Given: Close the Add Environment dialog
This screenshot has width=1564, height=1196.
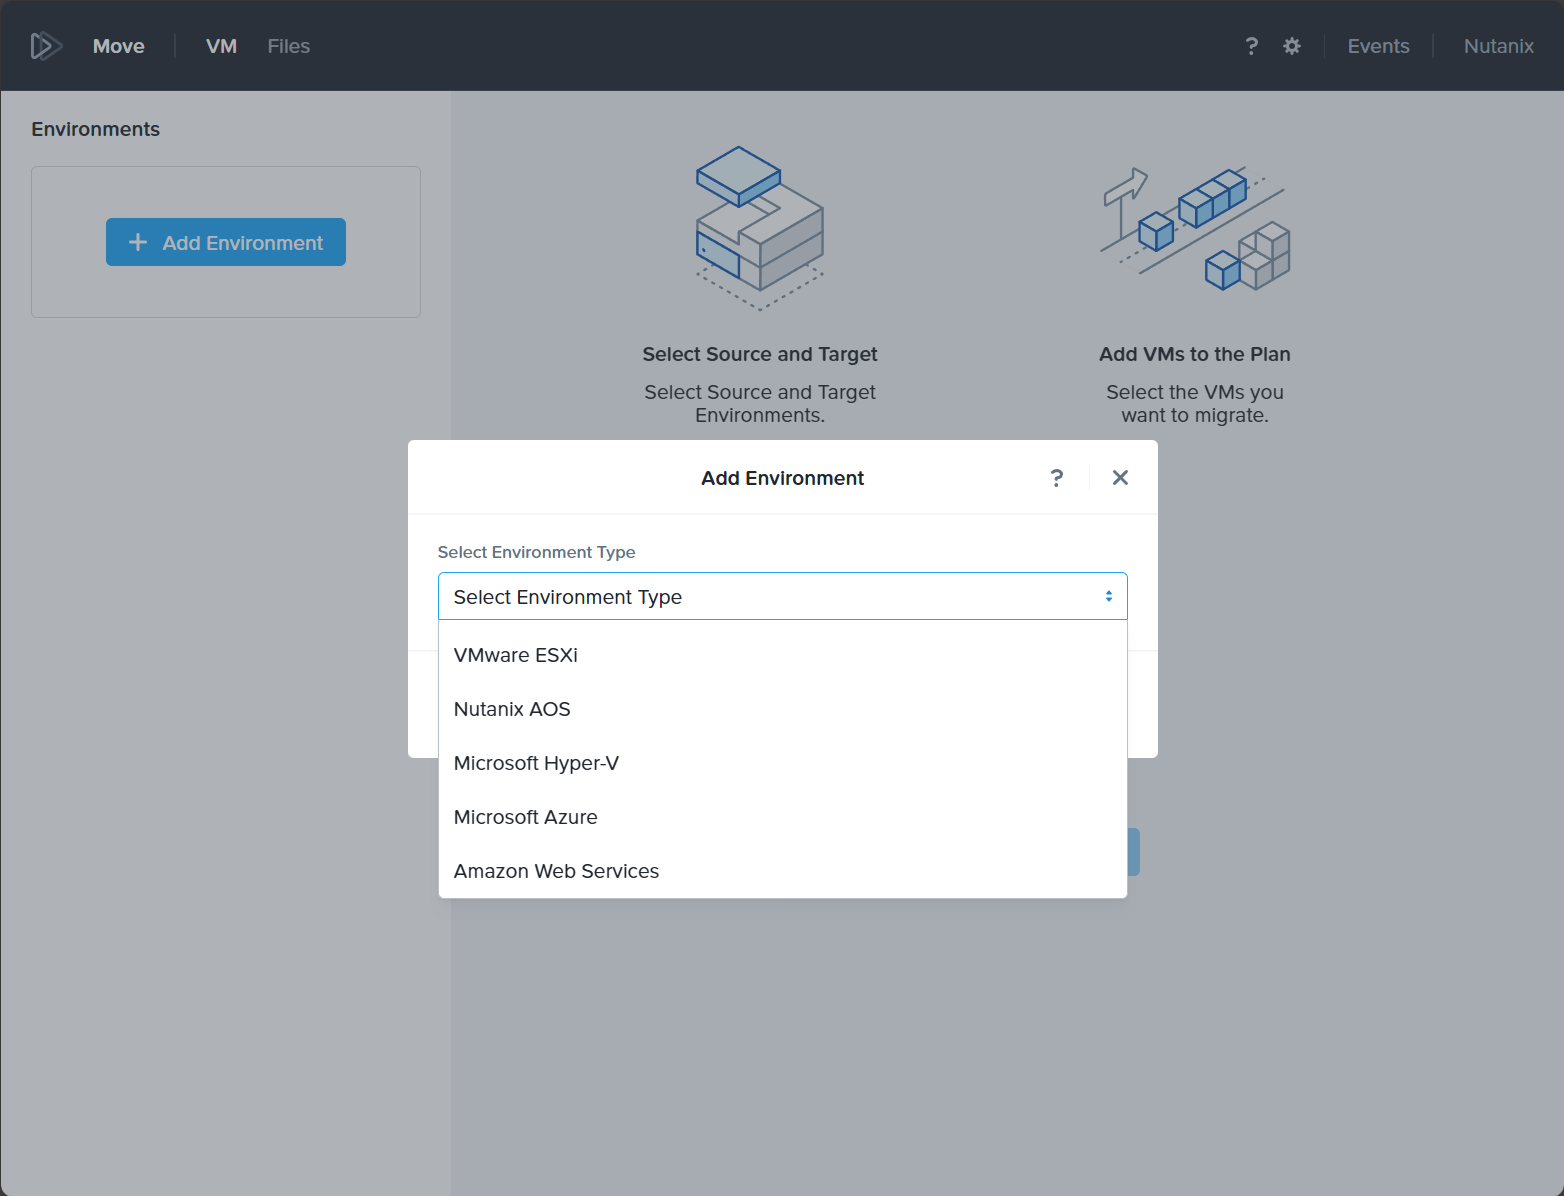Looking at the screenshot, I should point(1120,478).
